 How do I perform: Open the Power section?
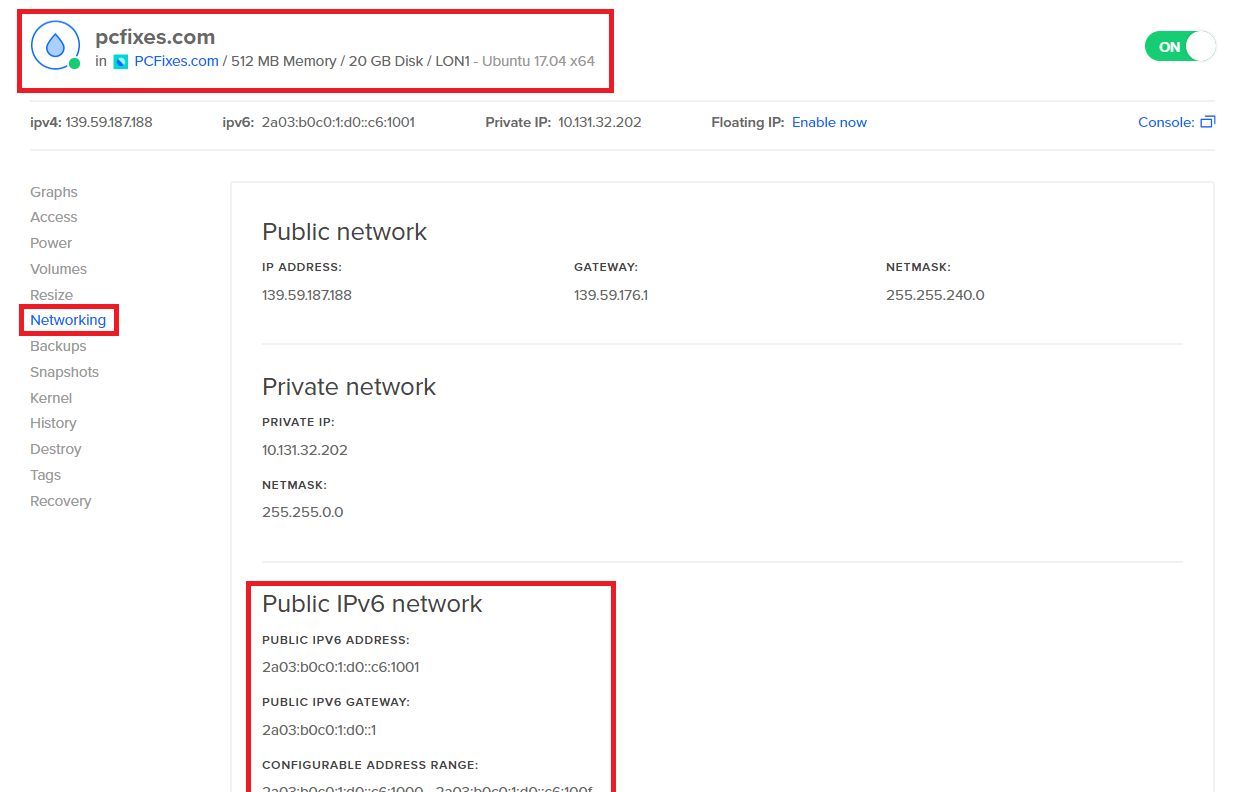click(51, 243)
